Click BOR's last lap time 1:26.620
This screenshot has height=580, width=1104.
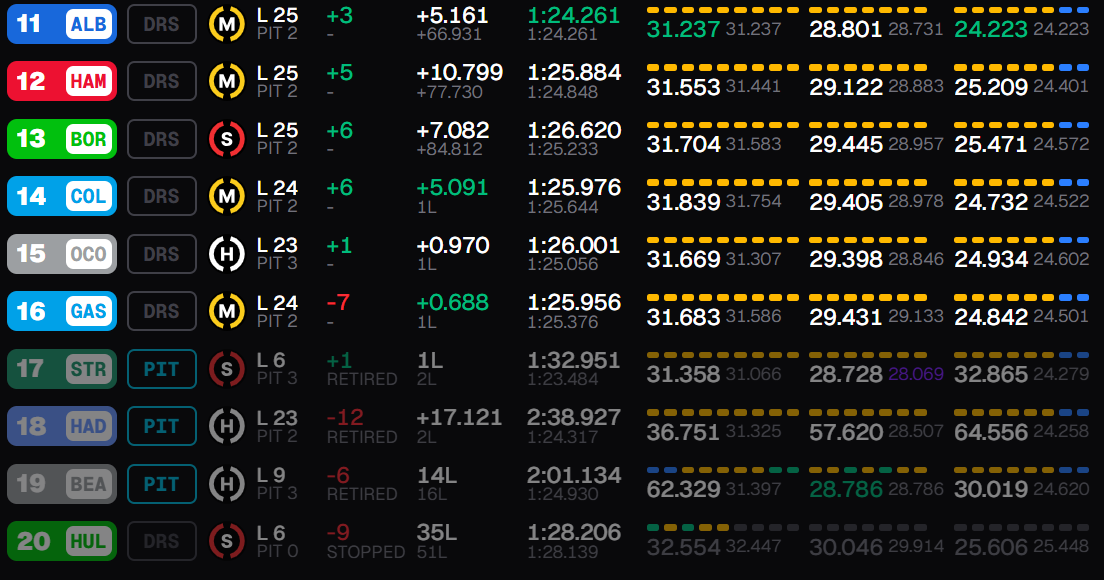tap(574, 130)
